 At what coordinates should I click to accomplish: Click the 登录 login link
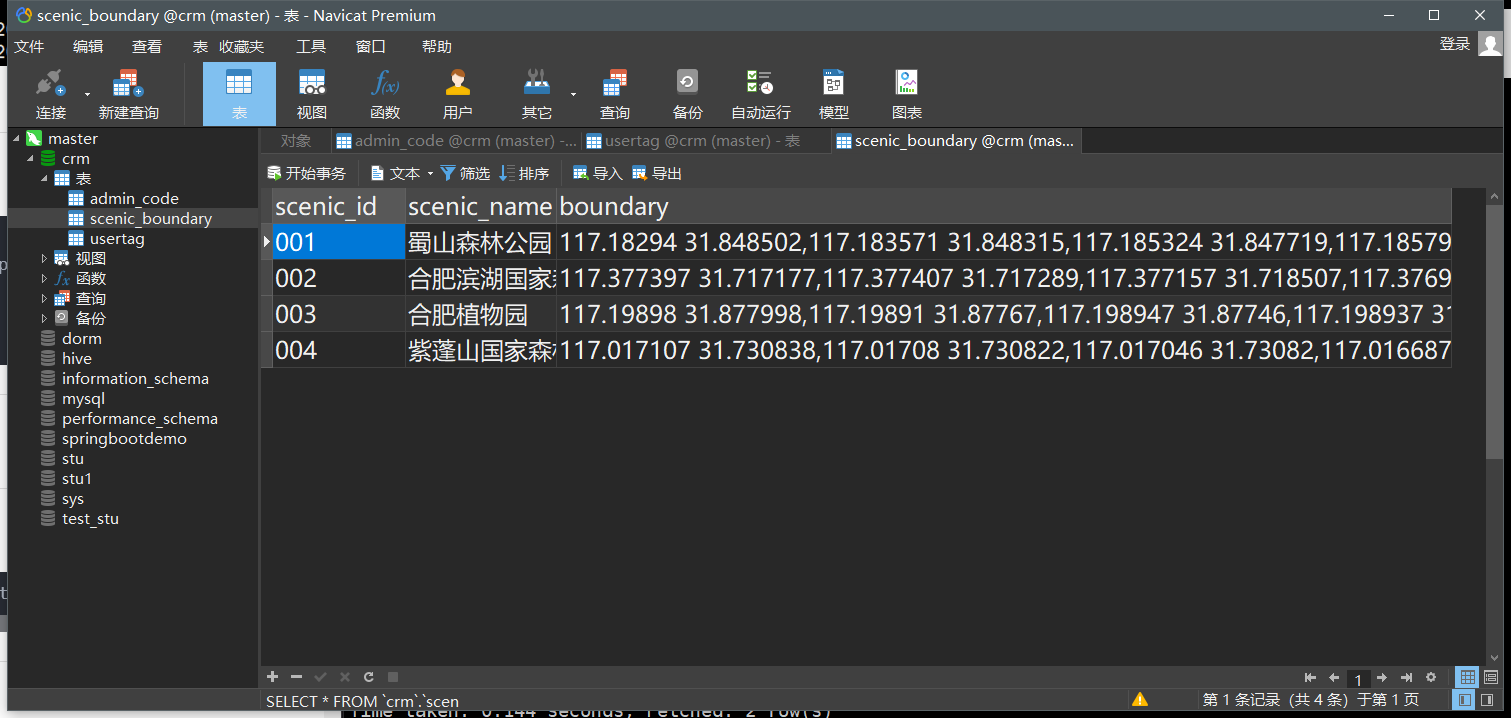click(x=1455, y=44)
